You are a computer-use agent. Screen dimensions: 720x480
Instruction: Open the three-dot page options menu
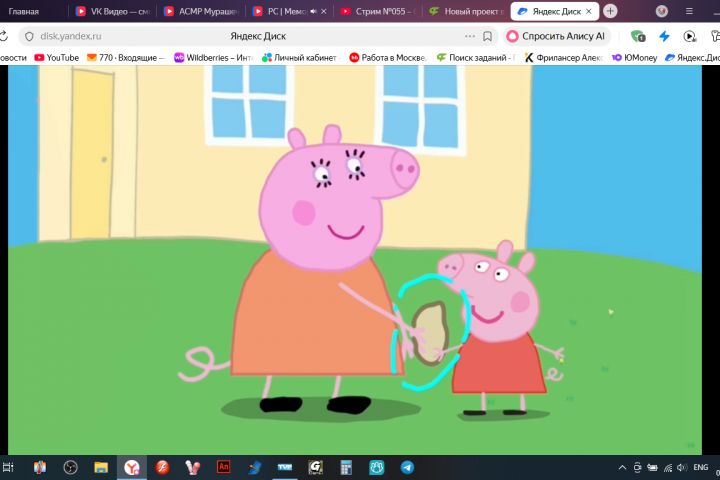click(470, 36)
